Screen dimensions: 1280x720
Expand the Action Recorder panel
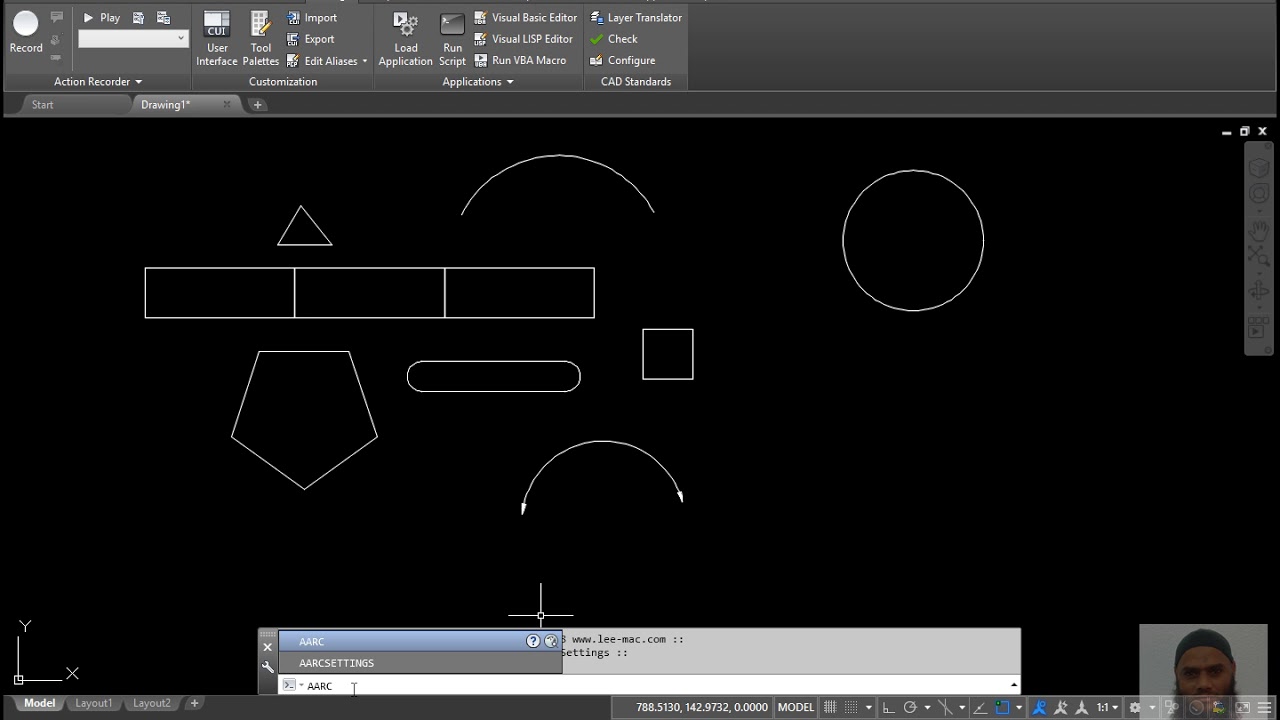[98, 82]
